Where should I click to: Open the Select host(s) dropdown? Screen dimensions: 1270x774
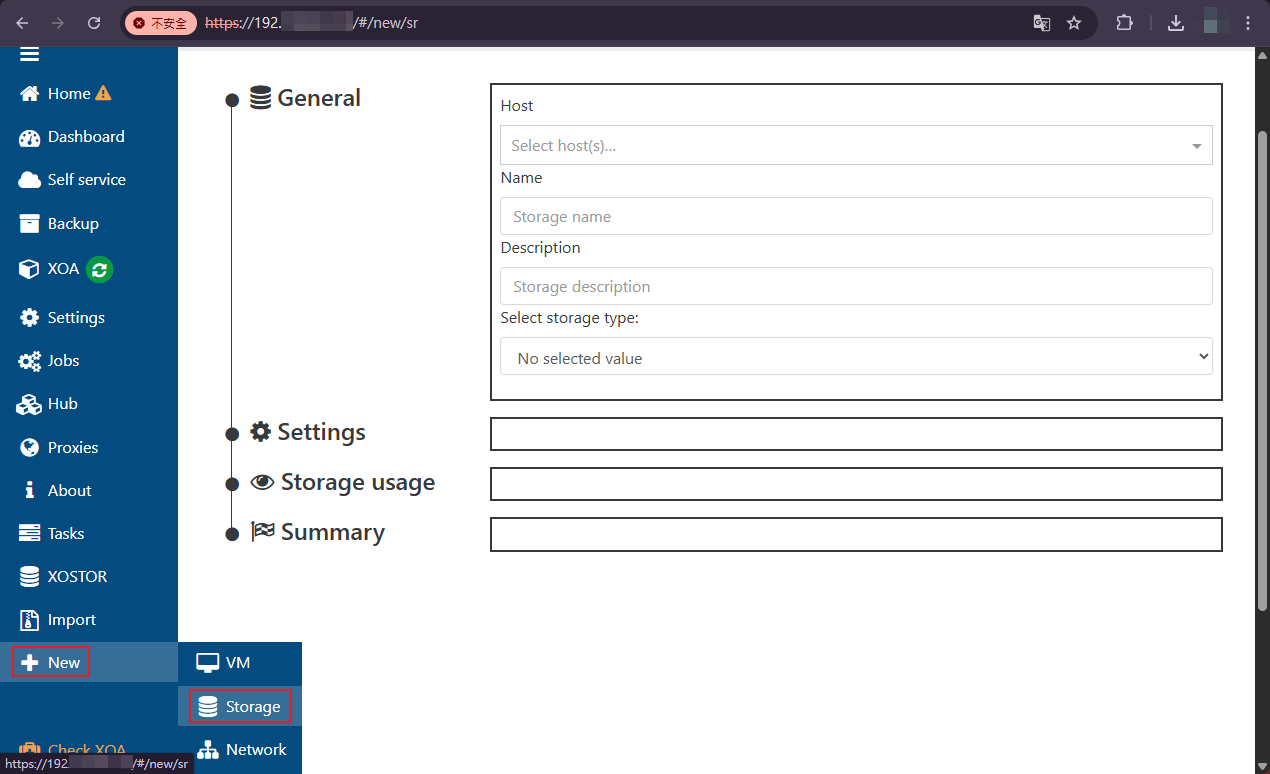coord(856,145)
